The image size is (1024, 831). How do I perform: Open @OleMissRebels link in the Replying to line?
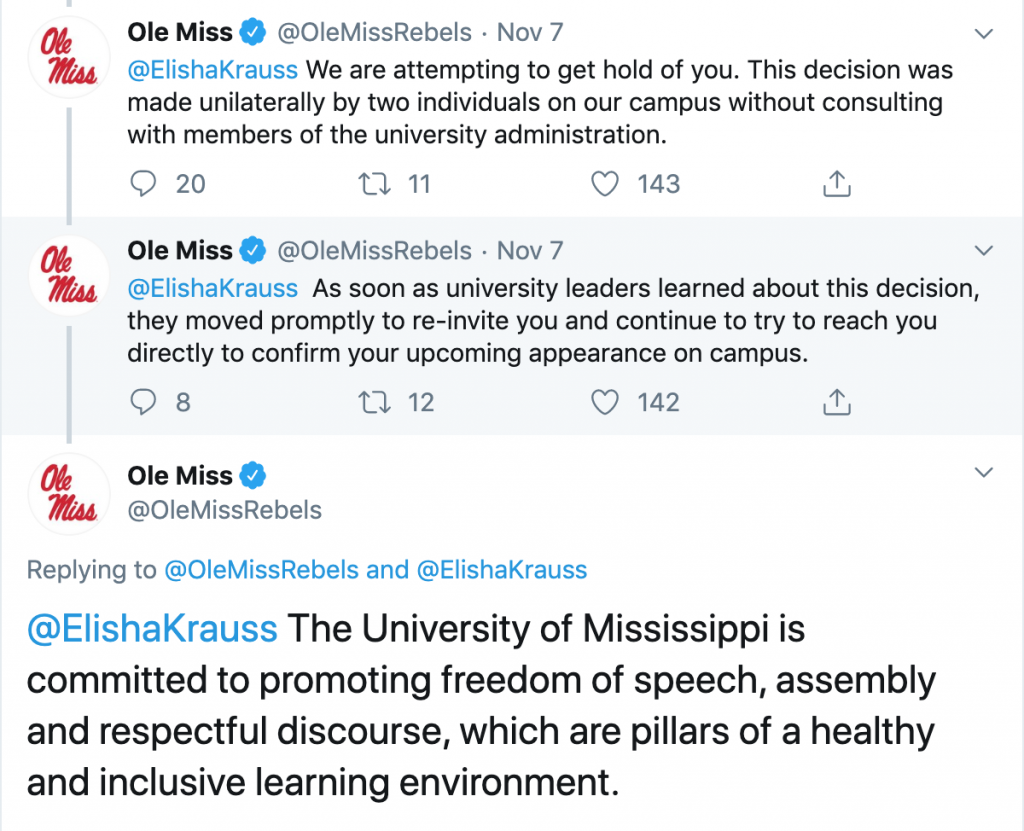[x=261, y=571]
